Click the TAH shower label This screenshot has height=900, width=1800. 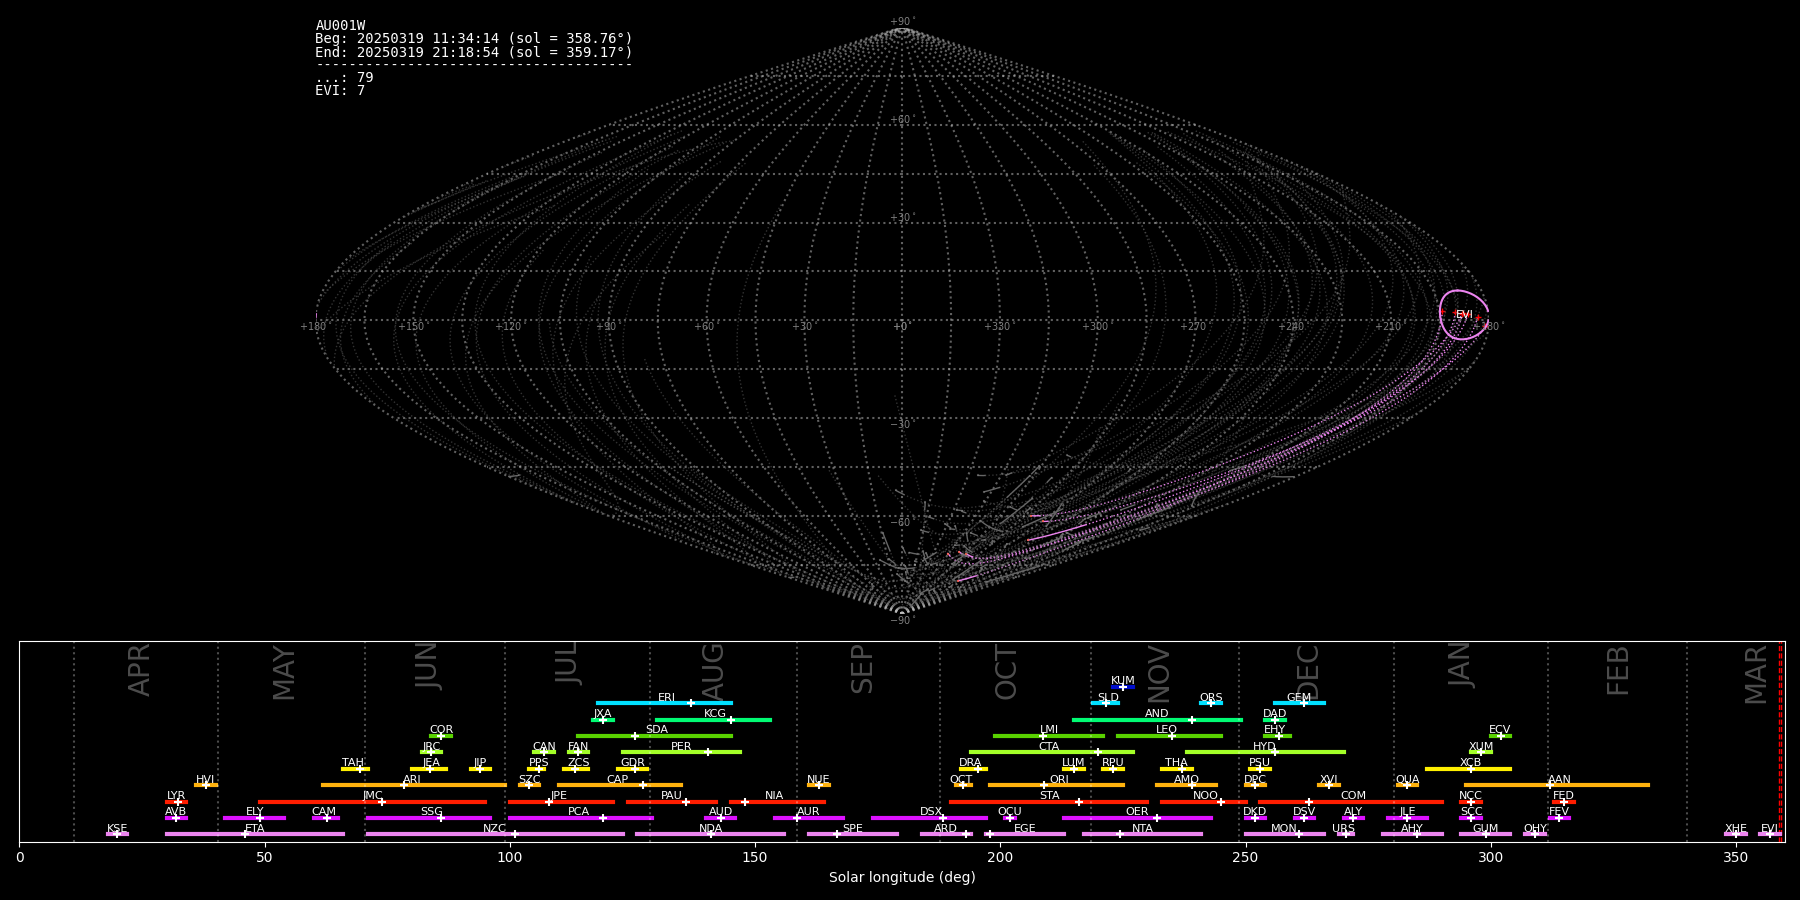[x=353, y=763]
